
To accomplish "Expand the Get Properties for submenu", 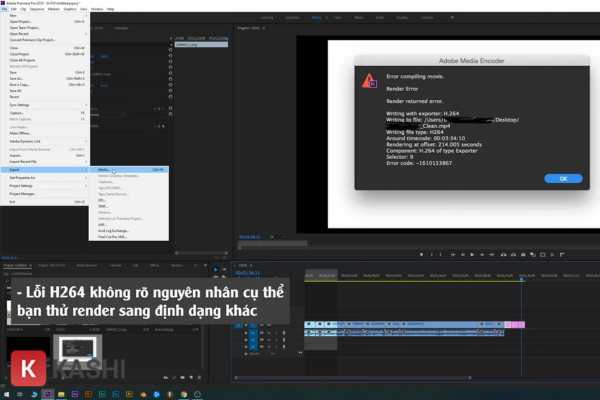I will click(x=45, y=178).
